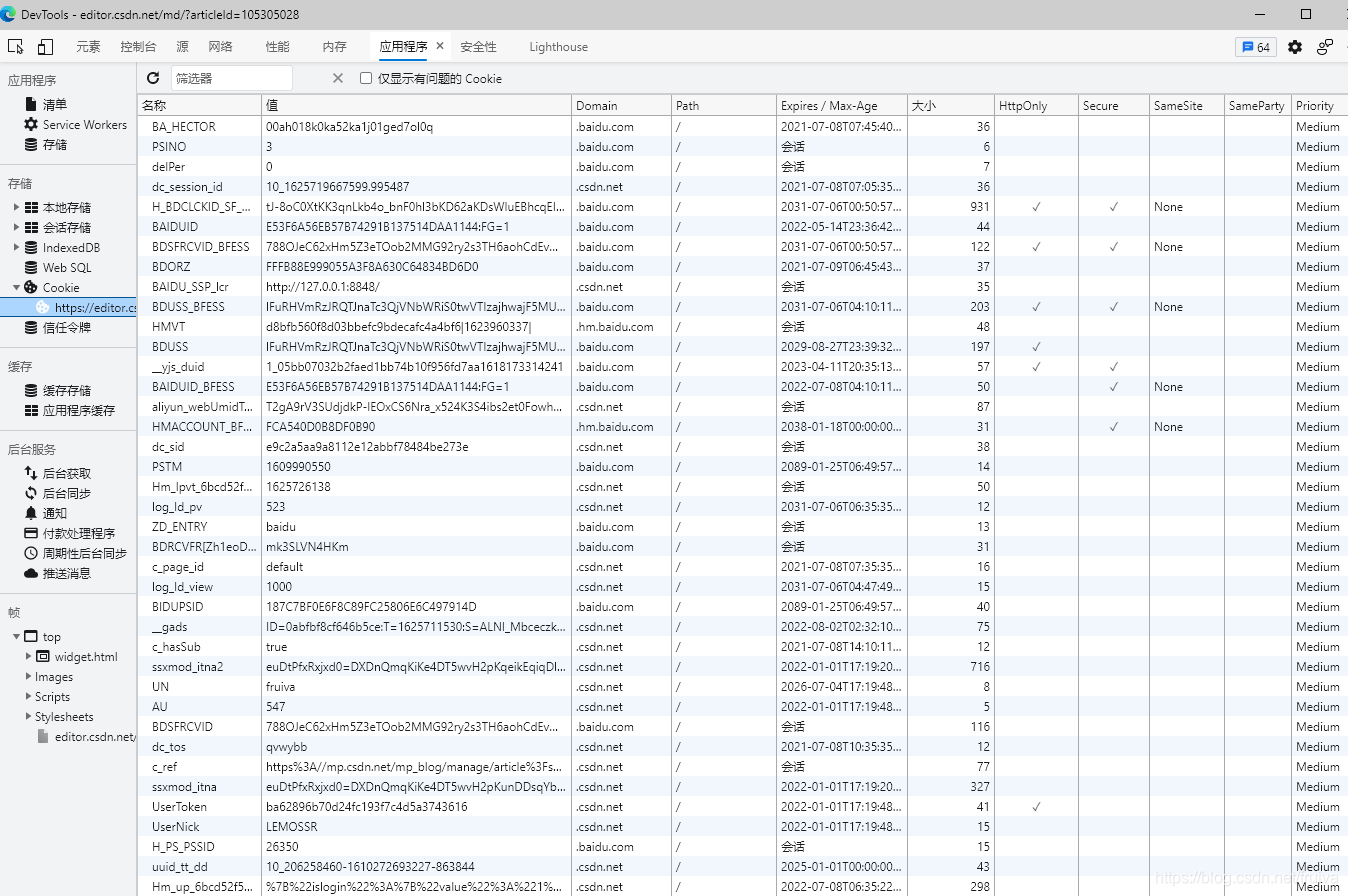Click value http://127.0.0.1:8848/
Image resolution: width=1348 pixels, height=896 pixels.
(324, 287)
